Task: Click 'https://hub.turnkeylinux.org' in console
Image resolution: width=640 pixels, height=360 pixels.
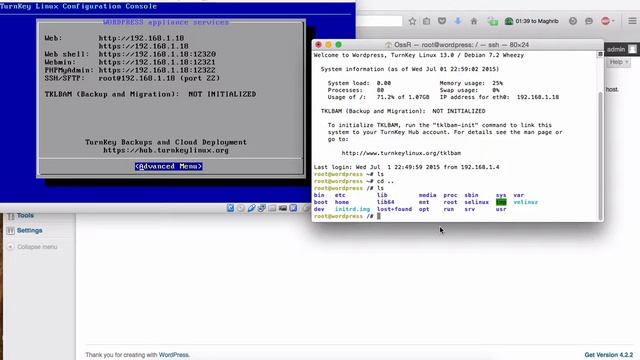Action: coord(166,150)
